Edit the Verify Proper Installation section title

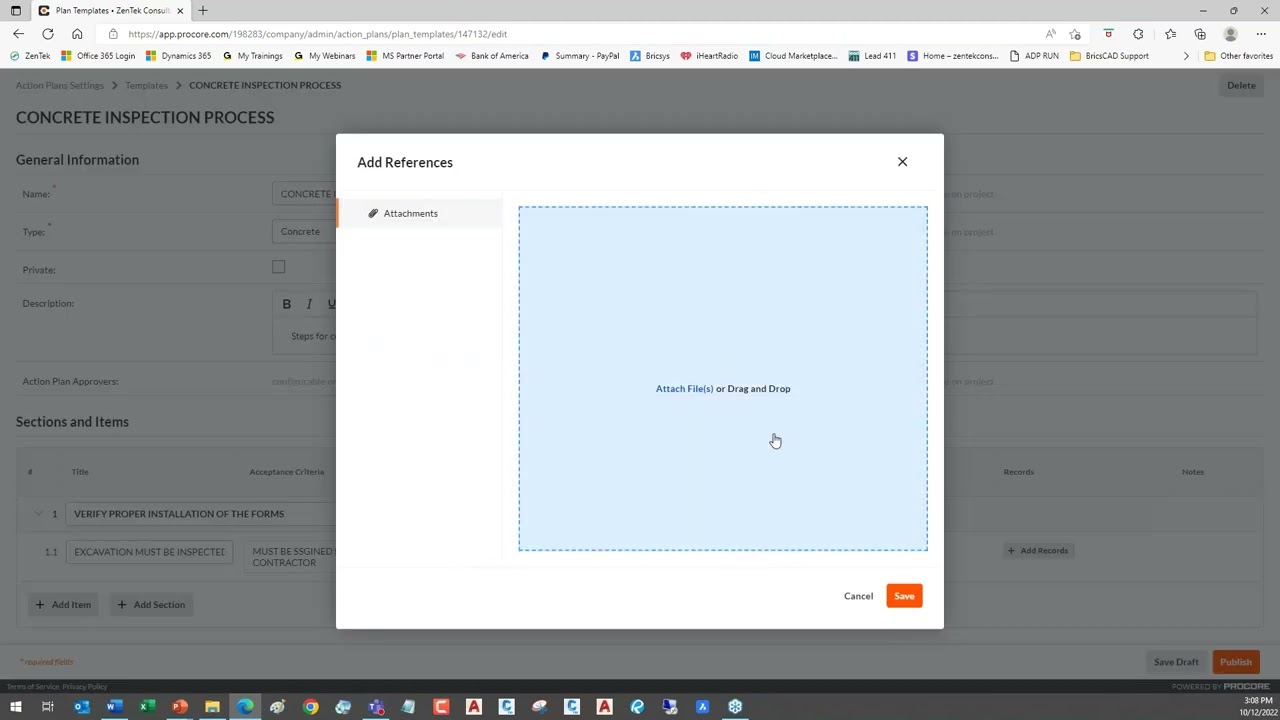click(199, 514)
